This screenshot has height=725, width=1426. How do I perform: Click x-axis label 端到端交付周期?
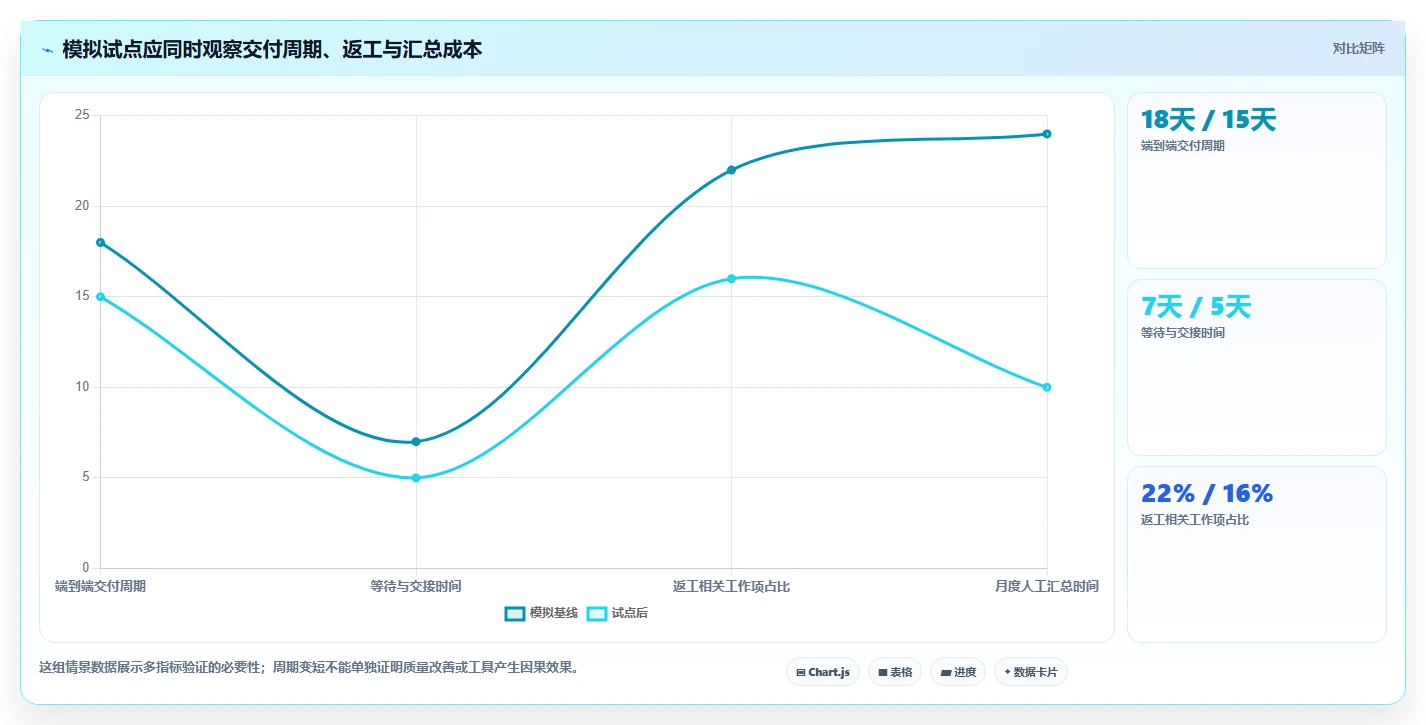(100, 586)
